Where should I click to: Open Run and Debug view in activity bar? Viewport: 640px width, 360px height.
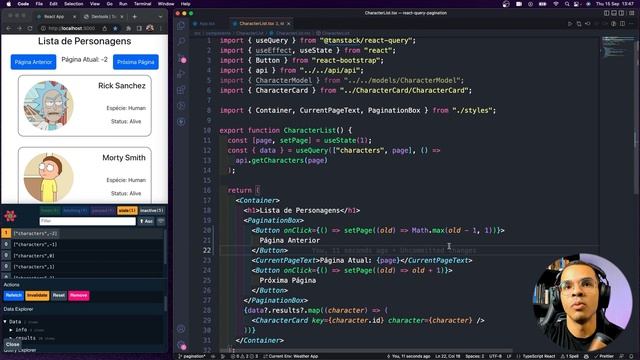click(x=181, y=74)
